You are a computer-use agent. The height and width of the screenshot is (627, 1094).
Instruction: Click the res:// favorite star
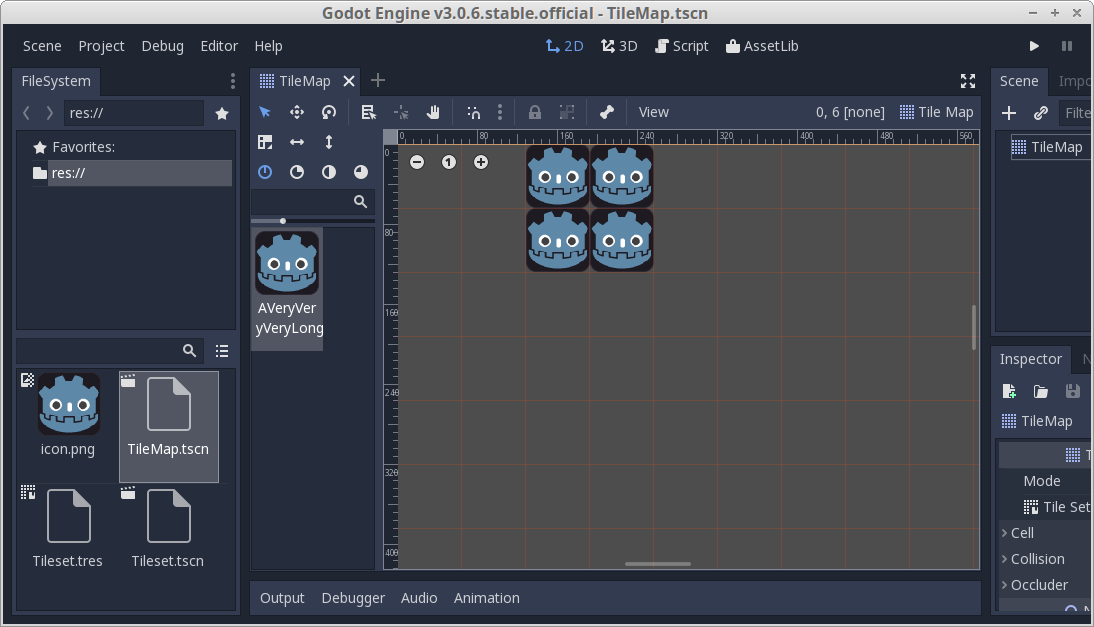(221, 113)
